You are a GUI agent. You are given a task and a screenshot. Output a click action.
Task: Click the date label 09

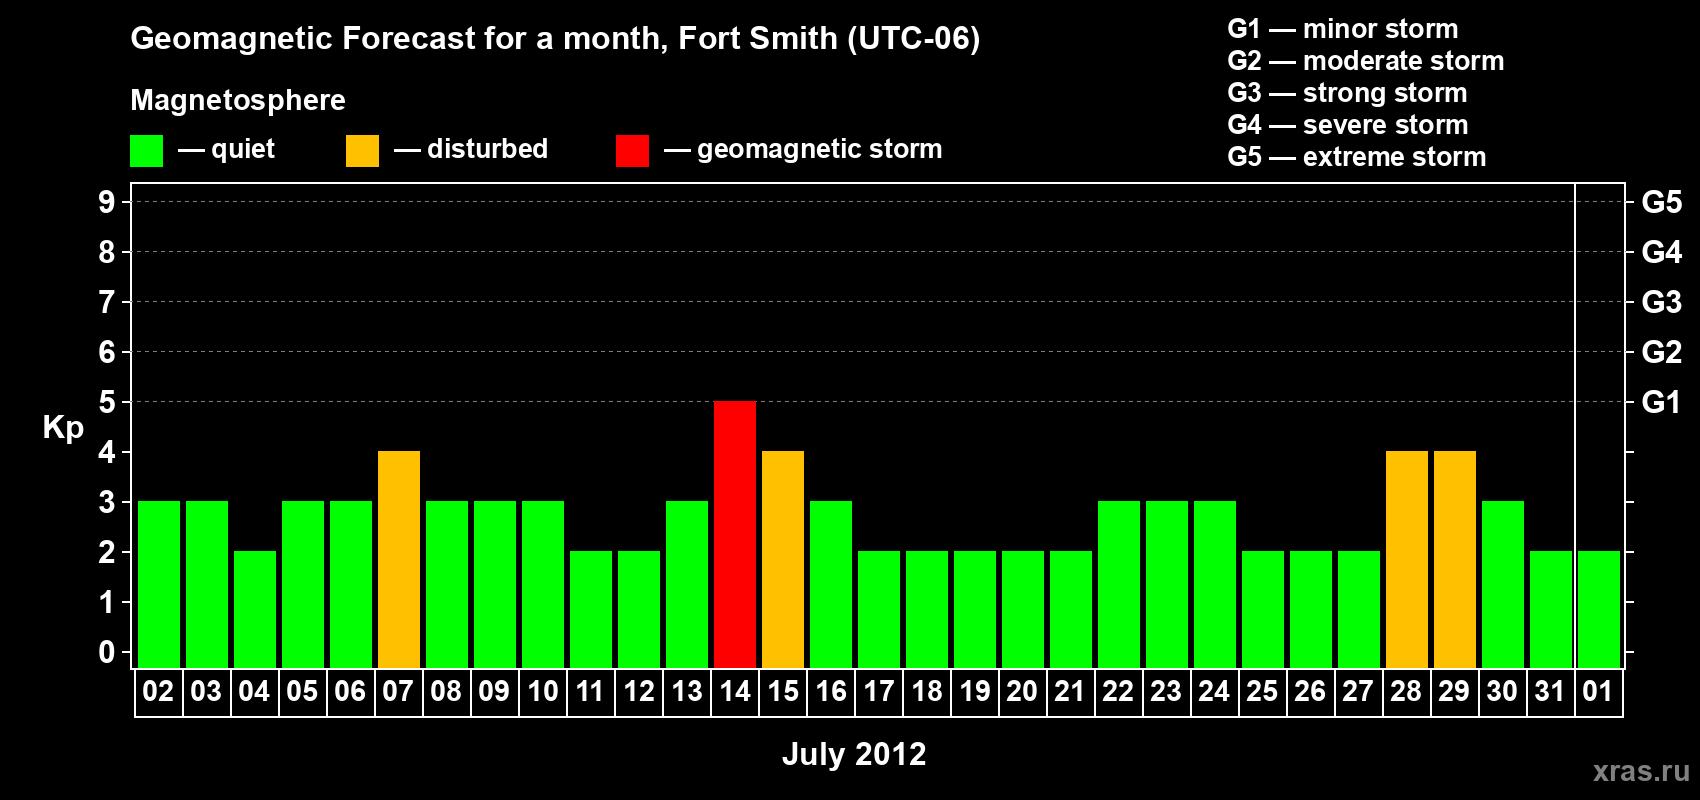coord(494,691)
